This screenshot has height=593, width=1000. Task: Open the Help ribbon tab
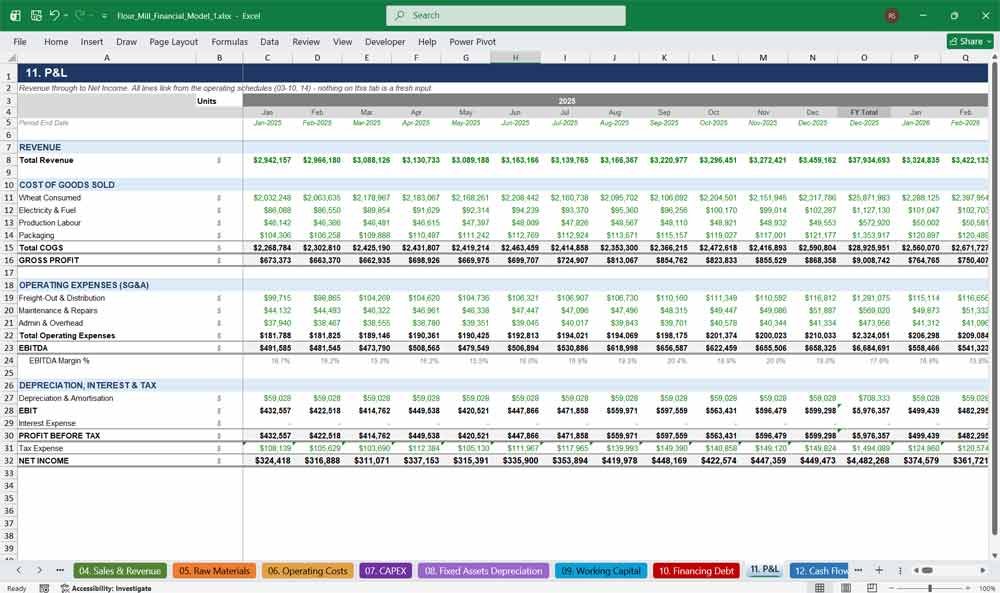(x=427, y=41)
